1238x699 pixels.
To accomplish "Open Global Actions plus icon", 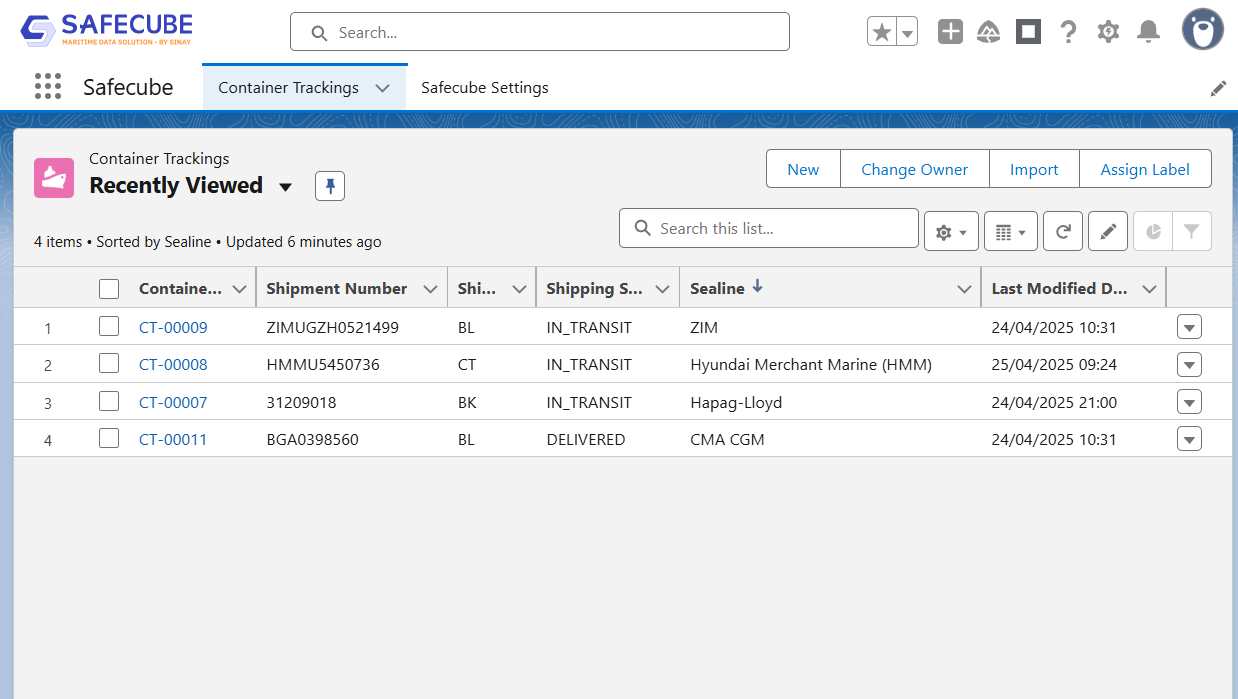I will [950, 32].
